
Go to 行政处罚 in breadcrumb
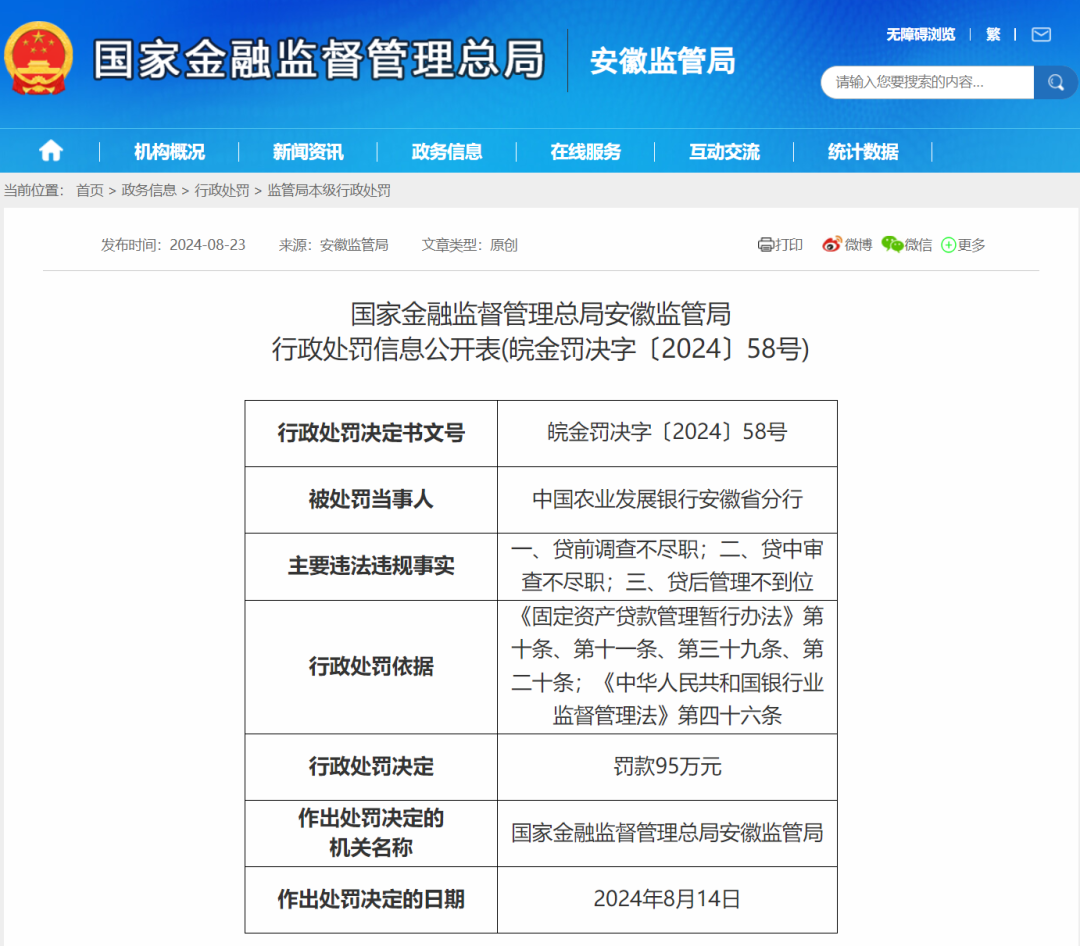[222, 190]
